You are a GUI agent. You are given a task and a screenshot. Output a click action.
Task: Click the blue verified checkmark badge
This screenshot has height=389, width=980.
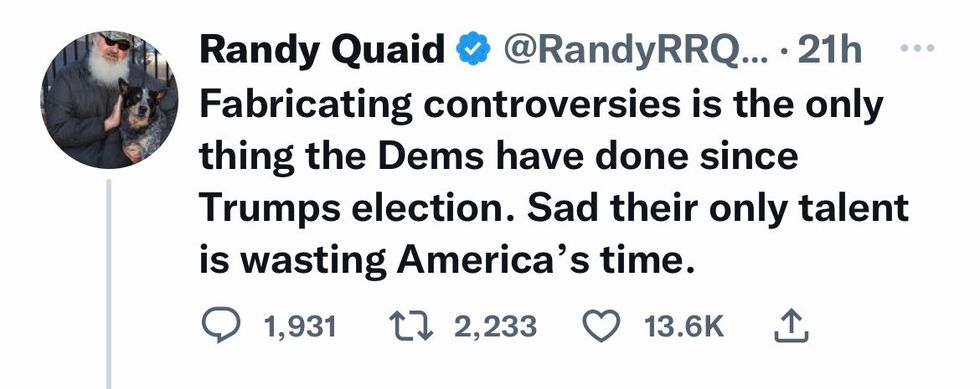click(x=474, y=51)
